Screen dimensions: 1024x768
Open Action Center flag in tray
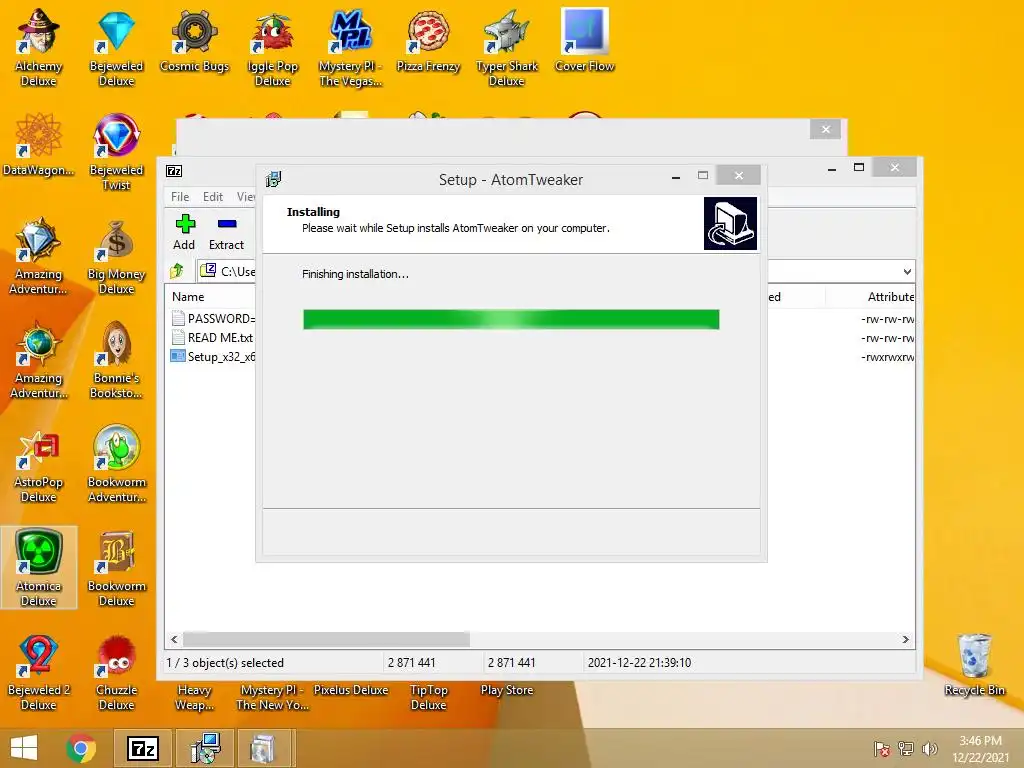[882, 749]
